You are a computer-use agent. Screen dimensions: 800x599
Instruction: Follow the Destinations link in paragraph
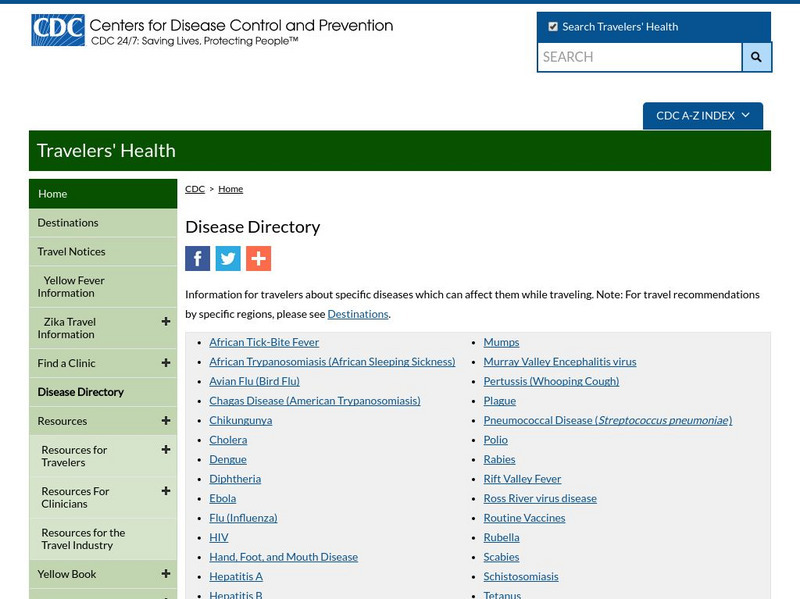358,314
